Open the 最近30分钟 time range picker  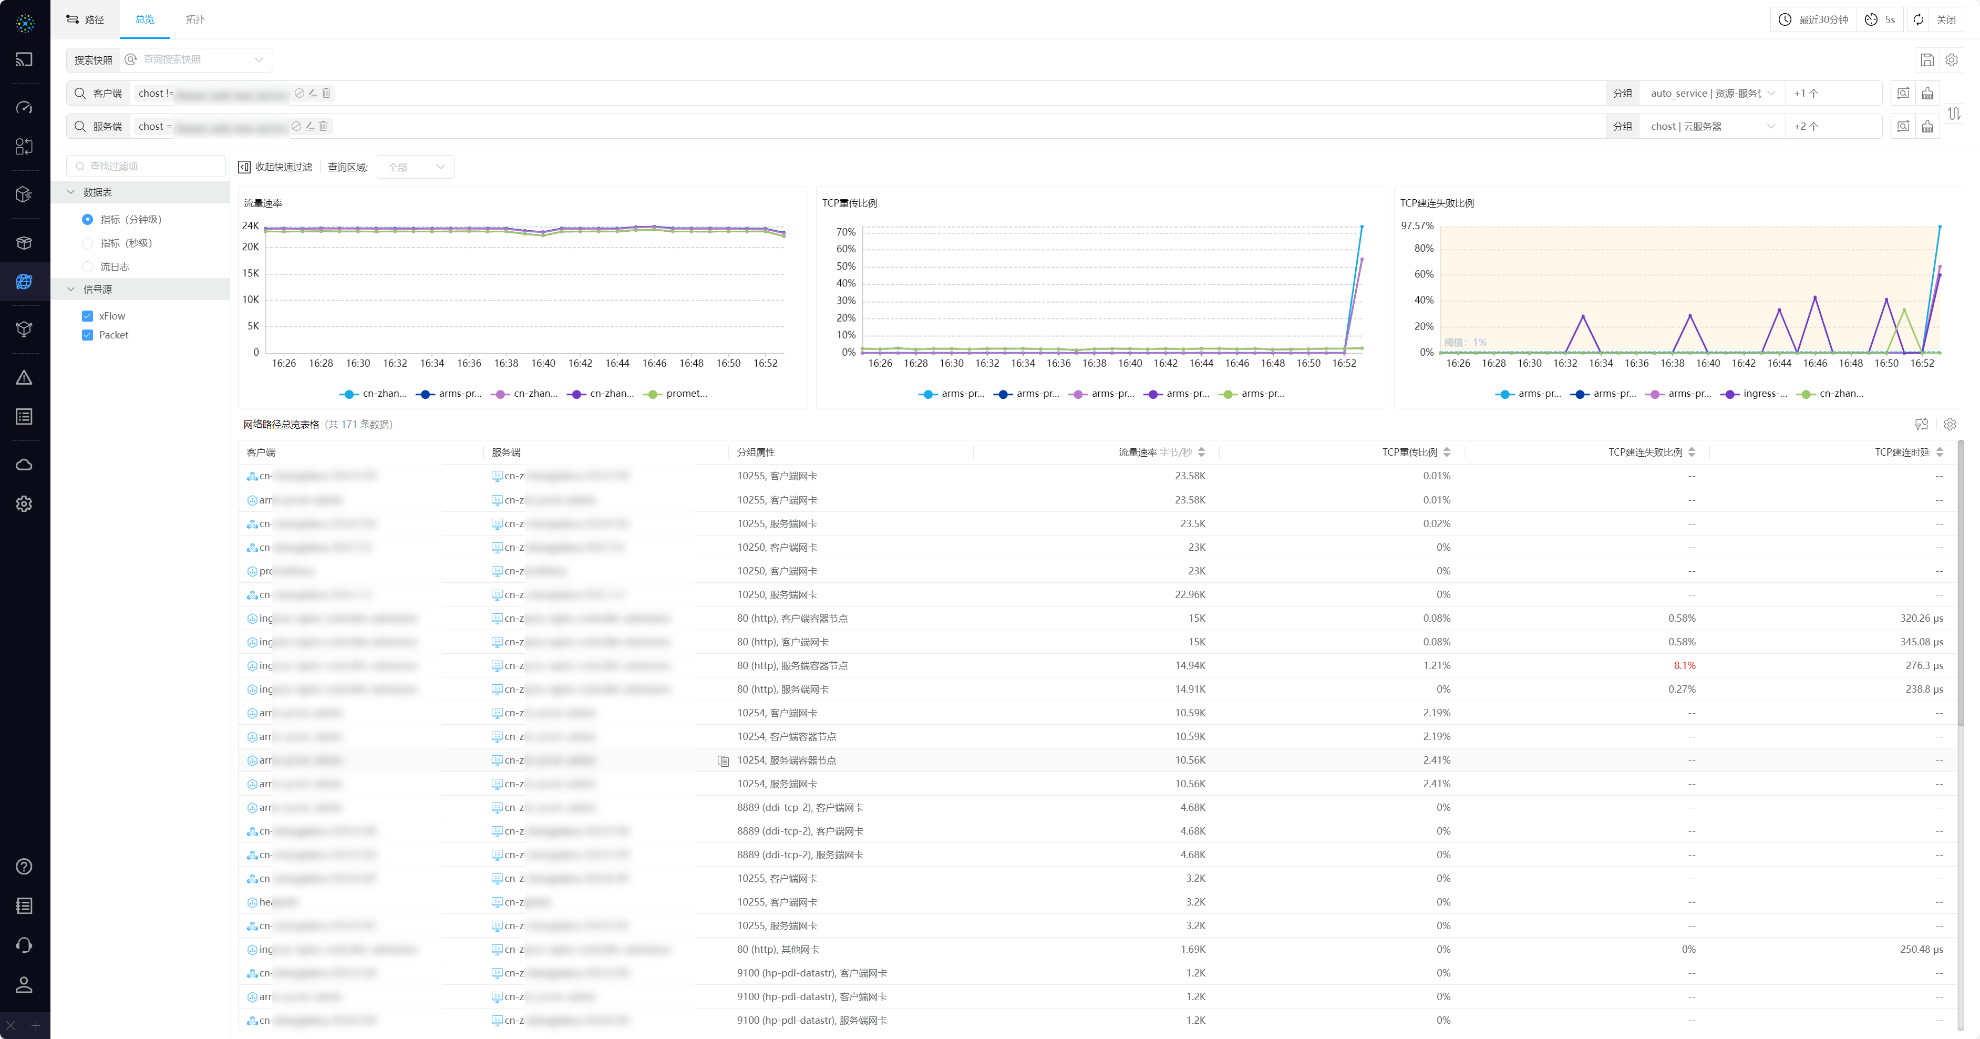[1813, 20]
